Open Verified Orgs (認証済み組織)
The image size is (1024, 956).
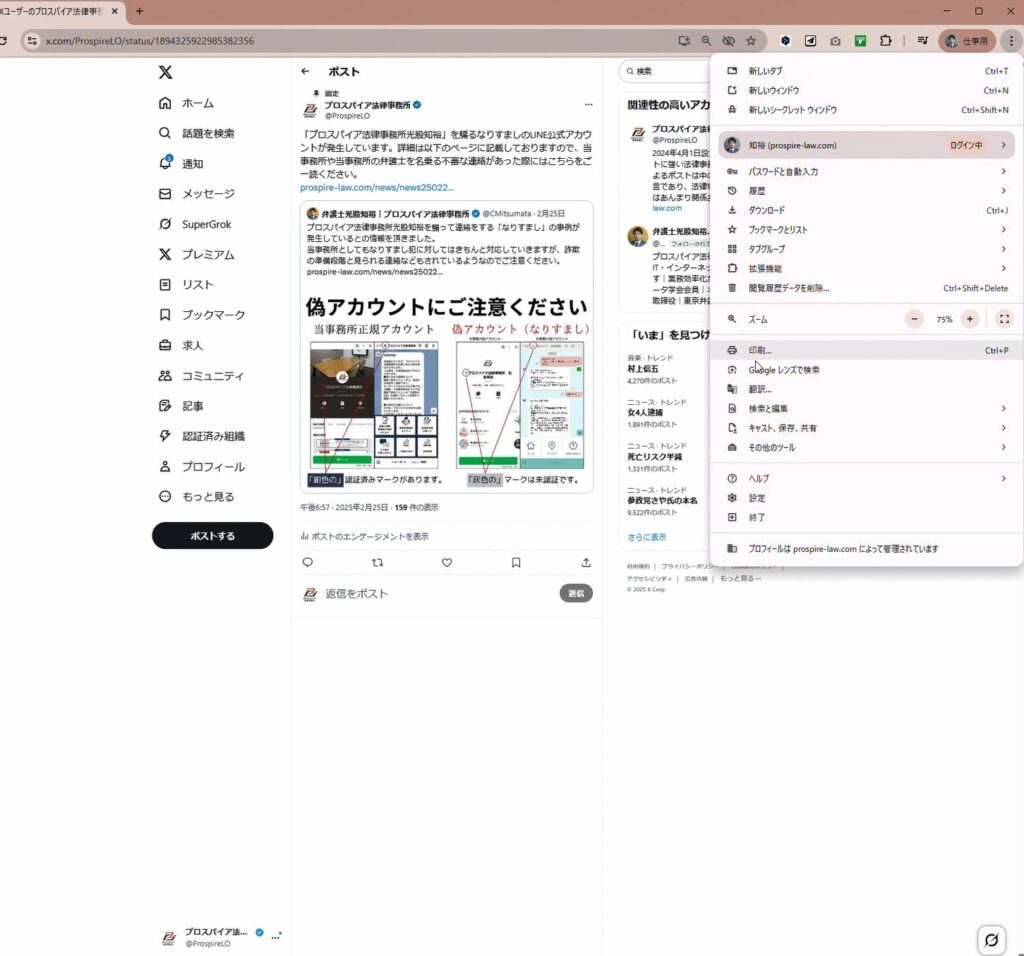click(202, 436)
